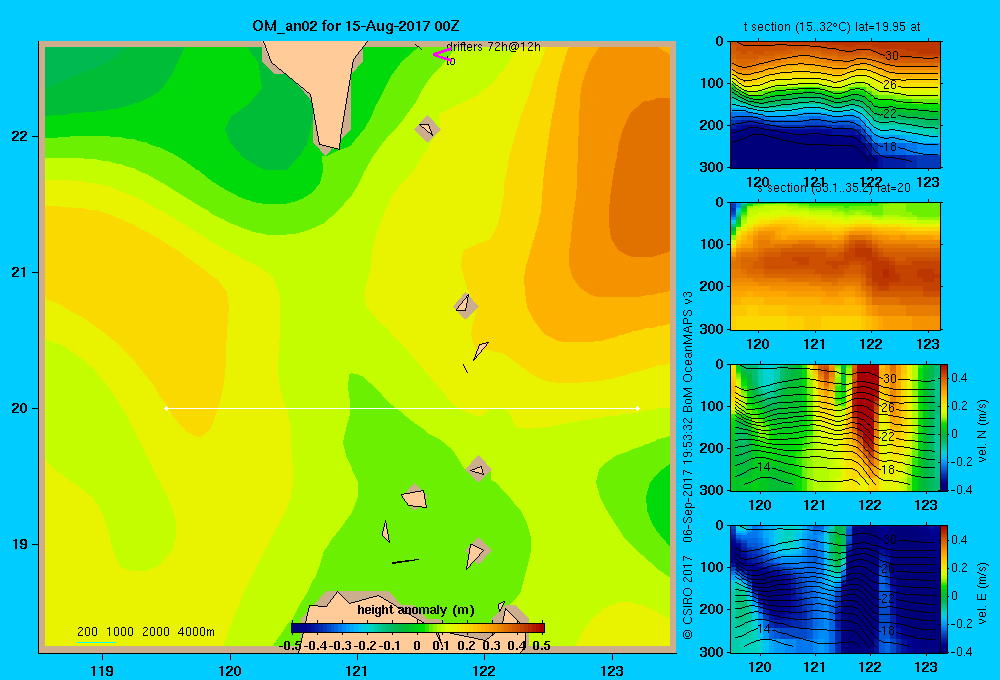
Task: Click the "-0.5" tick on height anomaly colorbar
Action: point(290,646)
